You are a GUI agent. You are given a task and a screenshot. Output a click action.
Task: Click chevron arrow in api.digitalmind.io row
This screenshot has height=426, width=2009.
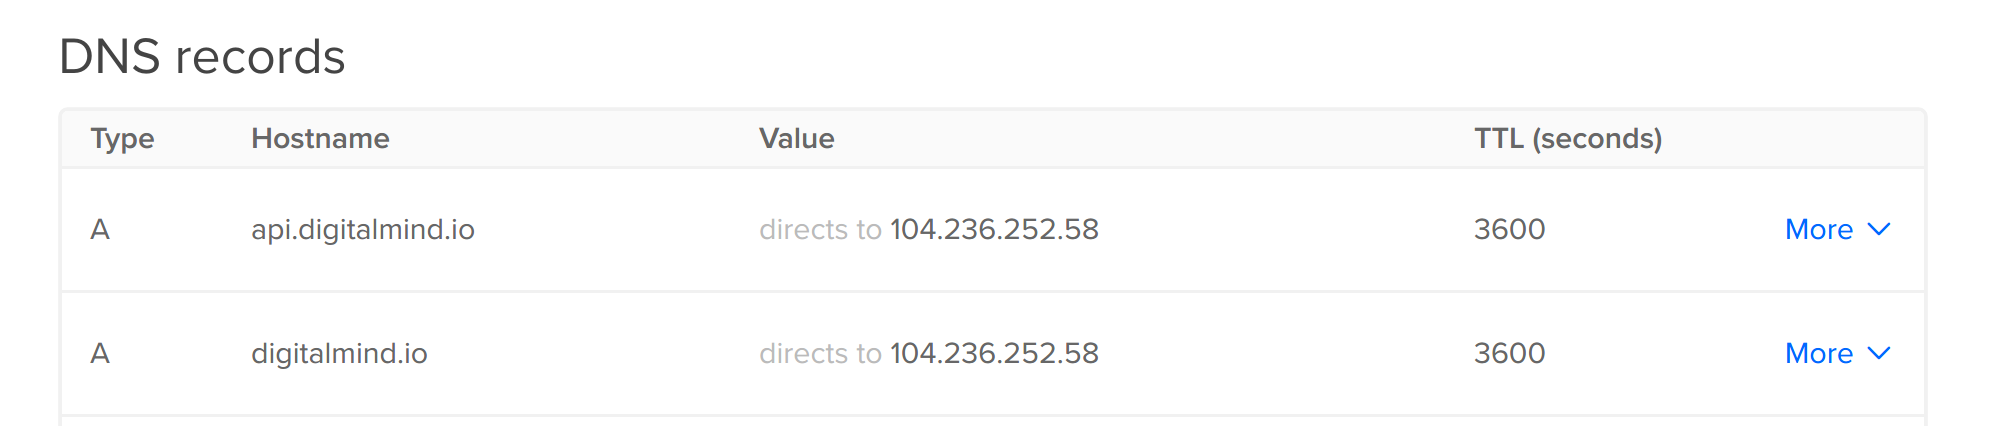pyautogui.click(x=1879, y=230)
